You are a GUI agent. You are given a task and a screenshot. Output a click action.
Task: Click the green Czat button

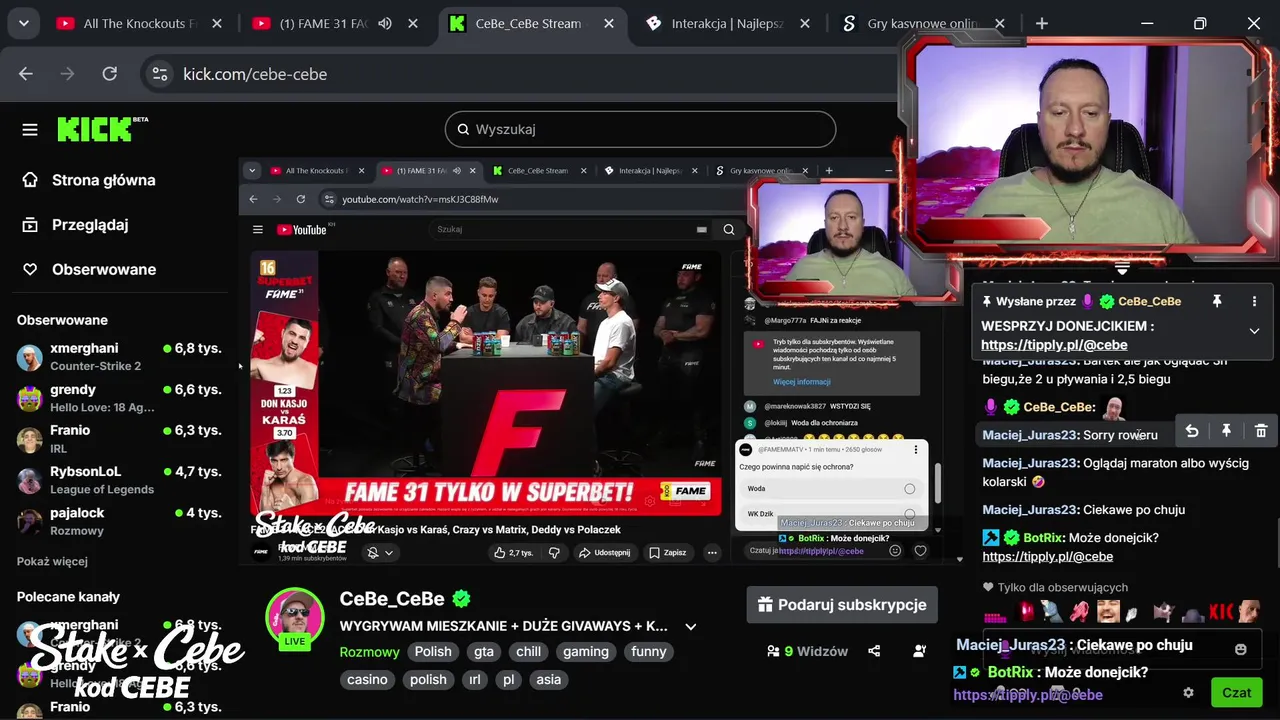1236,692
